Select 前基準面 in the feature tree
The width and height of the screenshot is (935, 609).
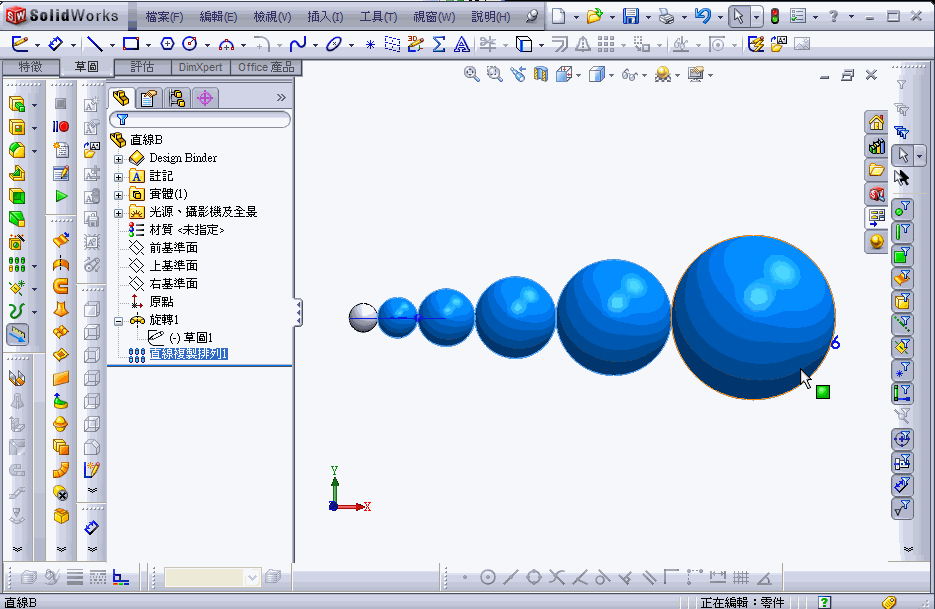pyautogui.click(x=174, y=248)
